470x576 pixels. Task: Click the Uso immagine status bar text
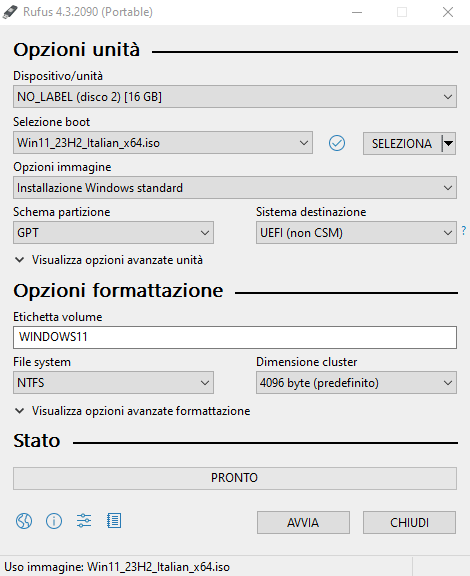pyautogui.click(x=117, y=567)
